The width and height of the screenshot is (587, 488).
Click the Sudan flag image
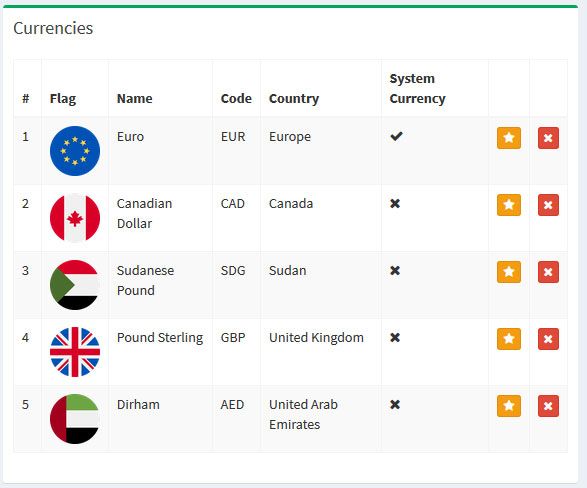tap(75, 285)
